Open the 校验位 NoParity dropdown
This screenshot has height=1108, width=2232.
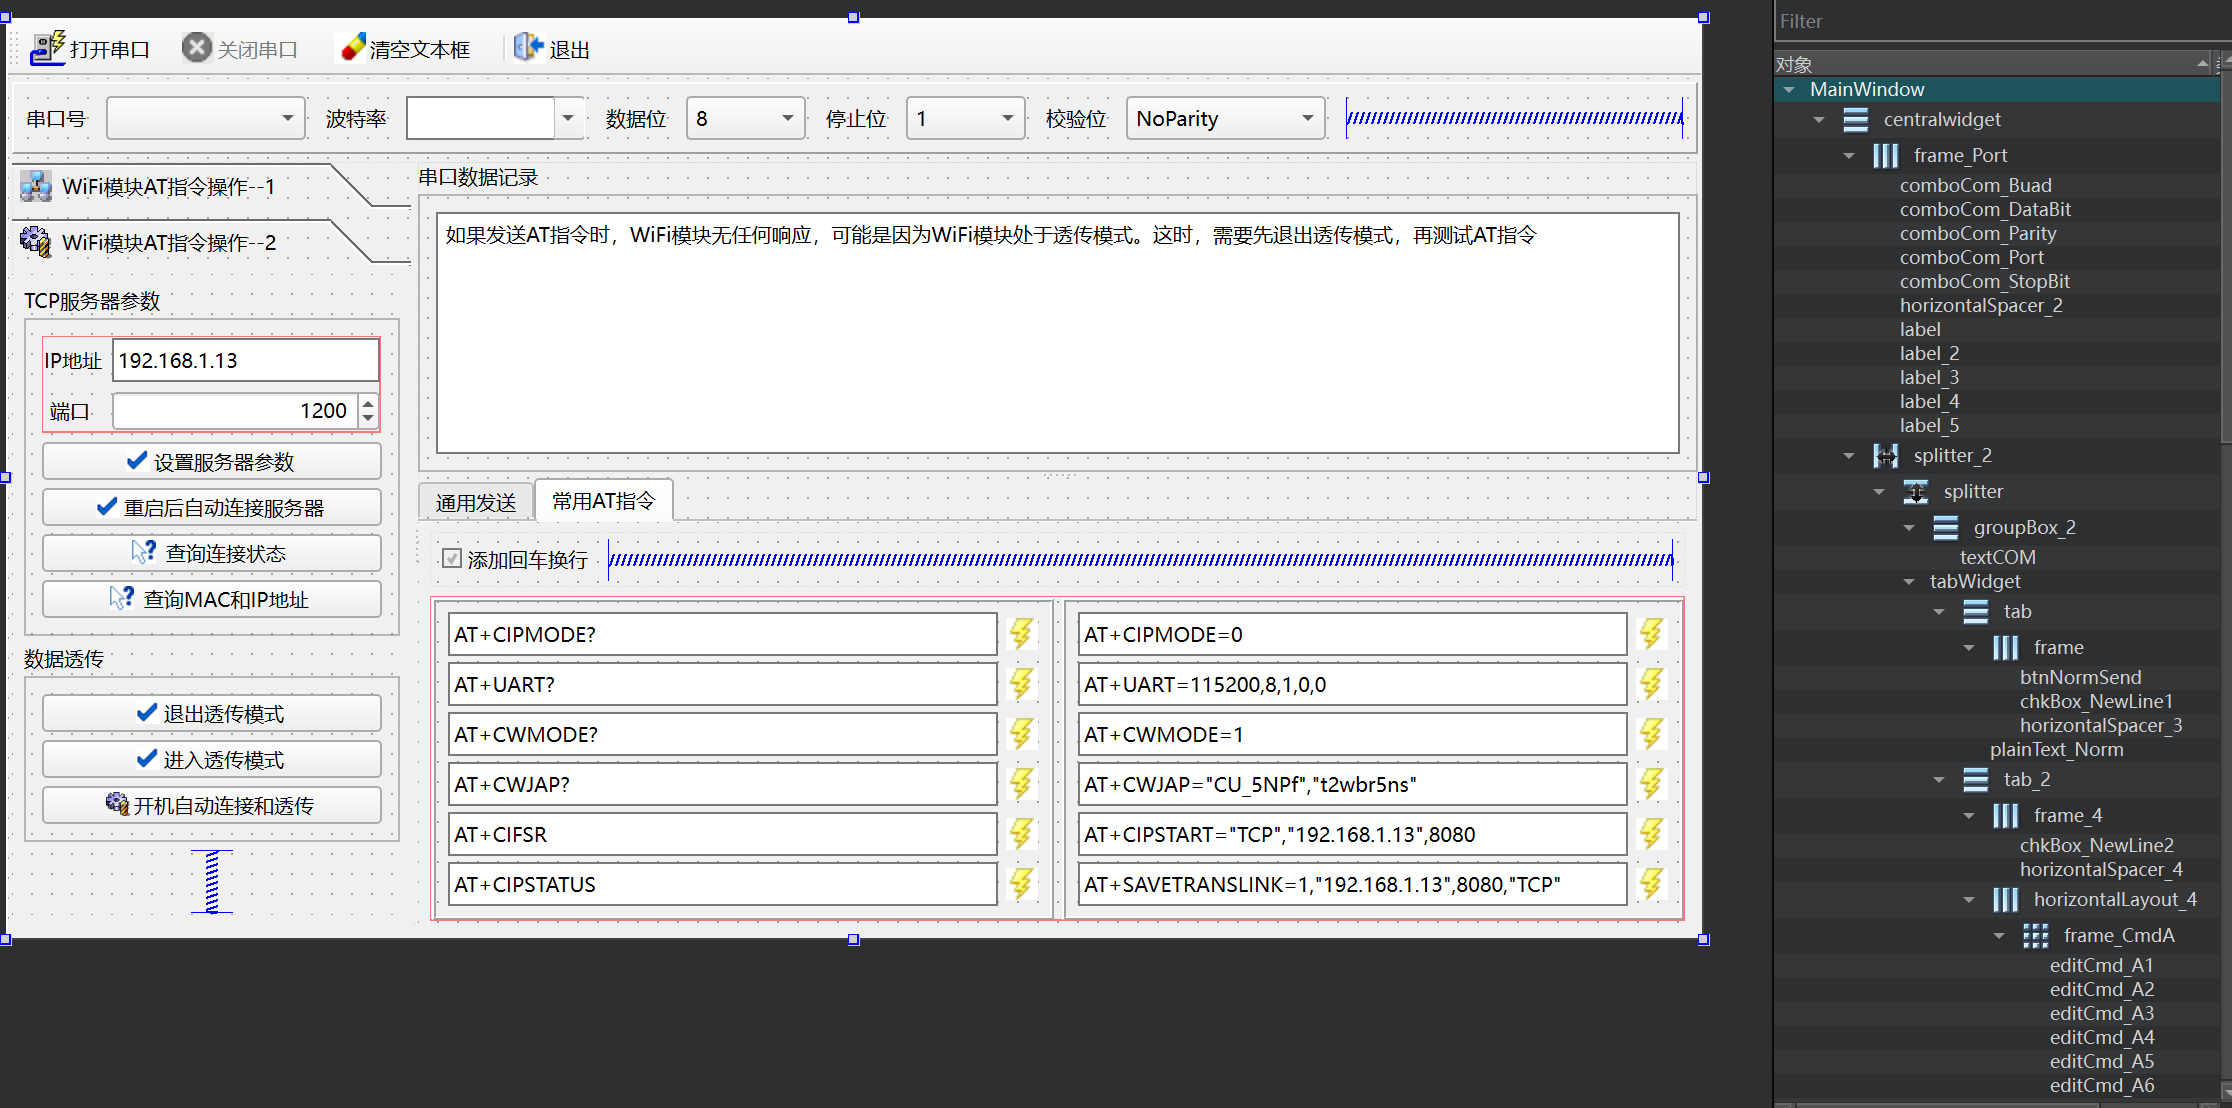click(x=1307, y=119)
